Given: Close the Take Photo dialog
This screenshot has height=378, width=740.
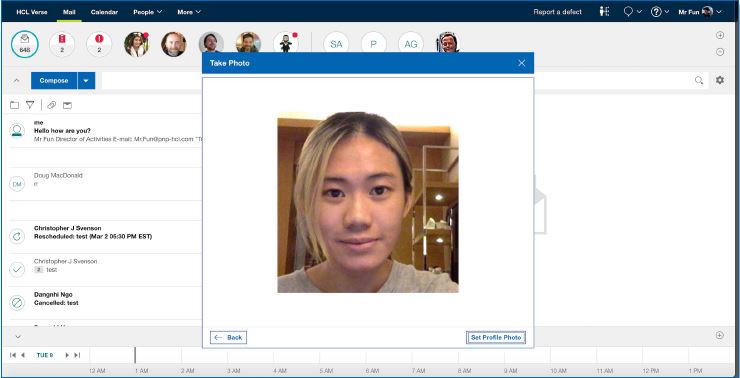Looking at the screenshot, I should [x=521, y=63].
